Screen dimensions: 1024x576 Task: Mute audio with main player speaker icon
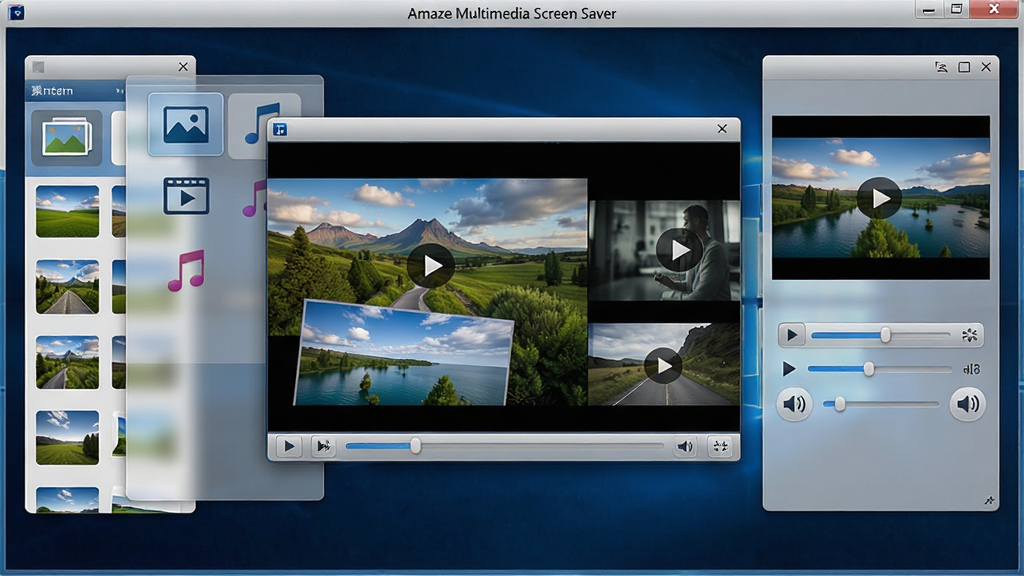(x=685, y=447)
